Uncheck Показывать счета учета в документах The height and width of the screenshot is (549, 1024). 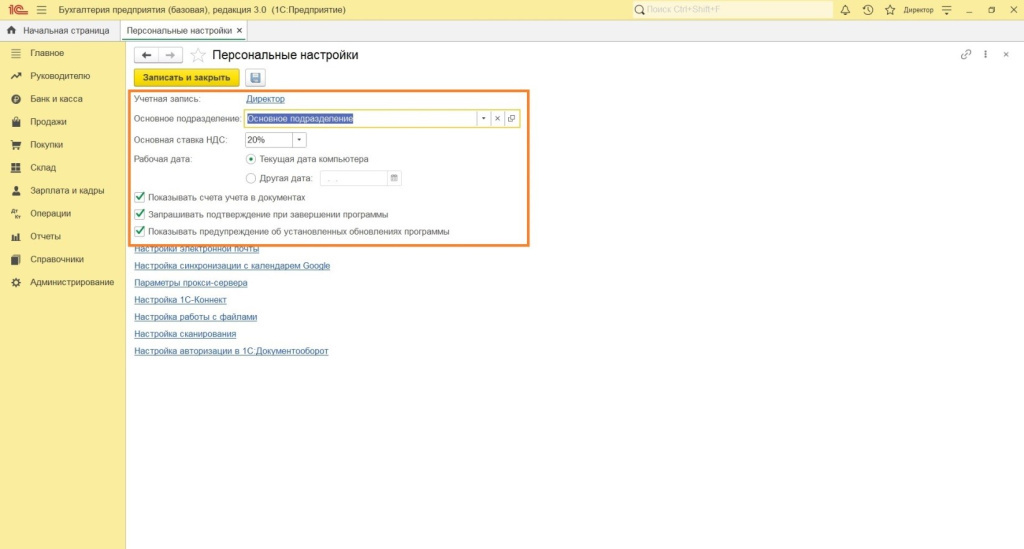[x=140, y=198]
